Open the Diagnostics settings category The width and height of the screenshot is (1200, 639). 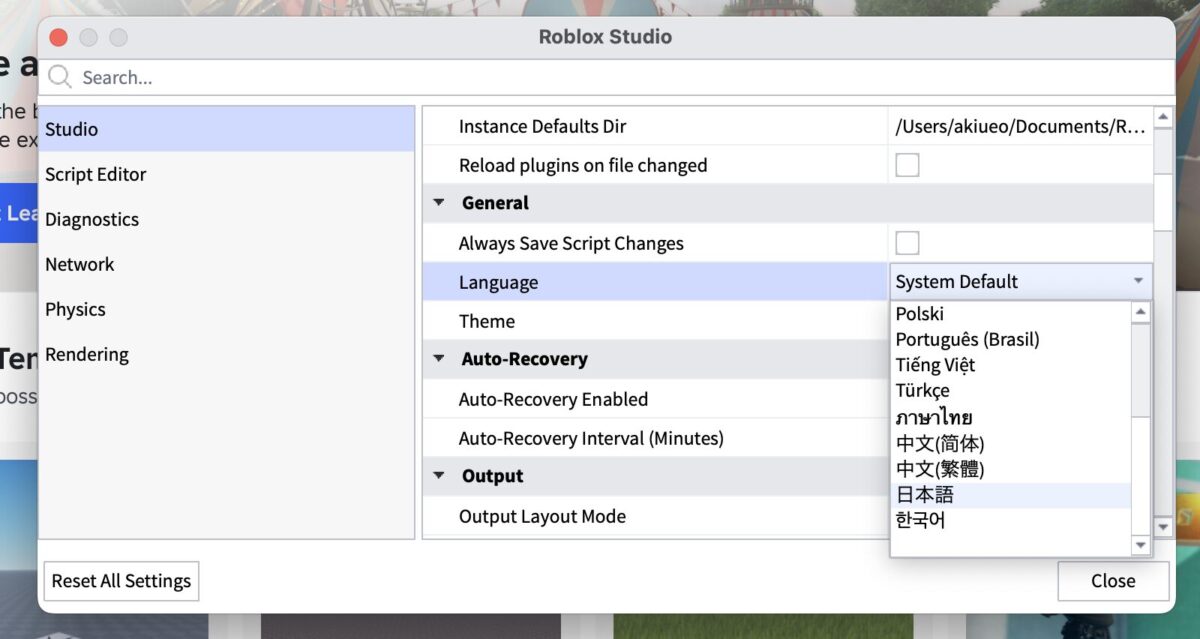click(x=92, y=219)
